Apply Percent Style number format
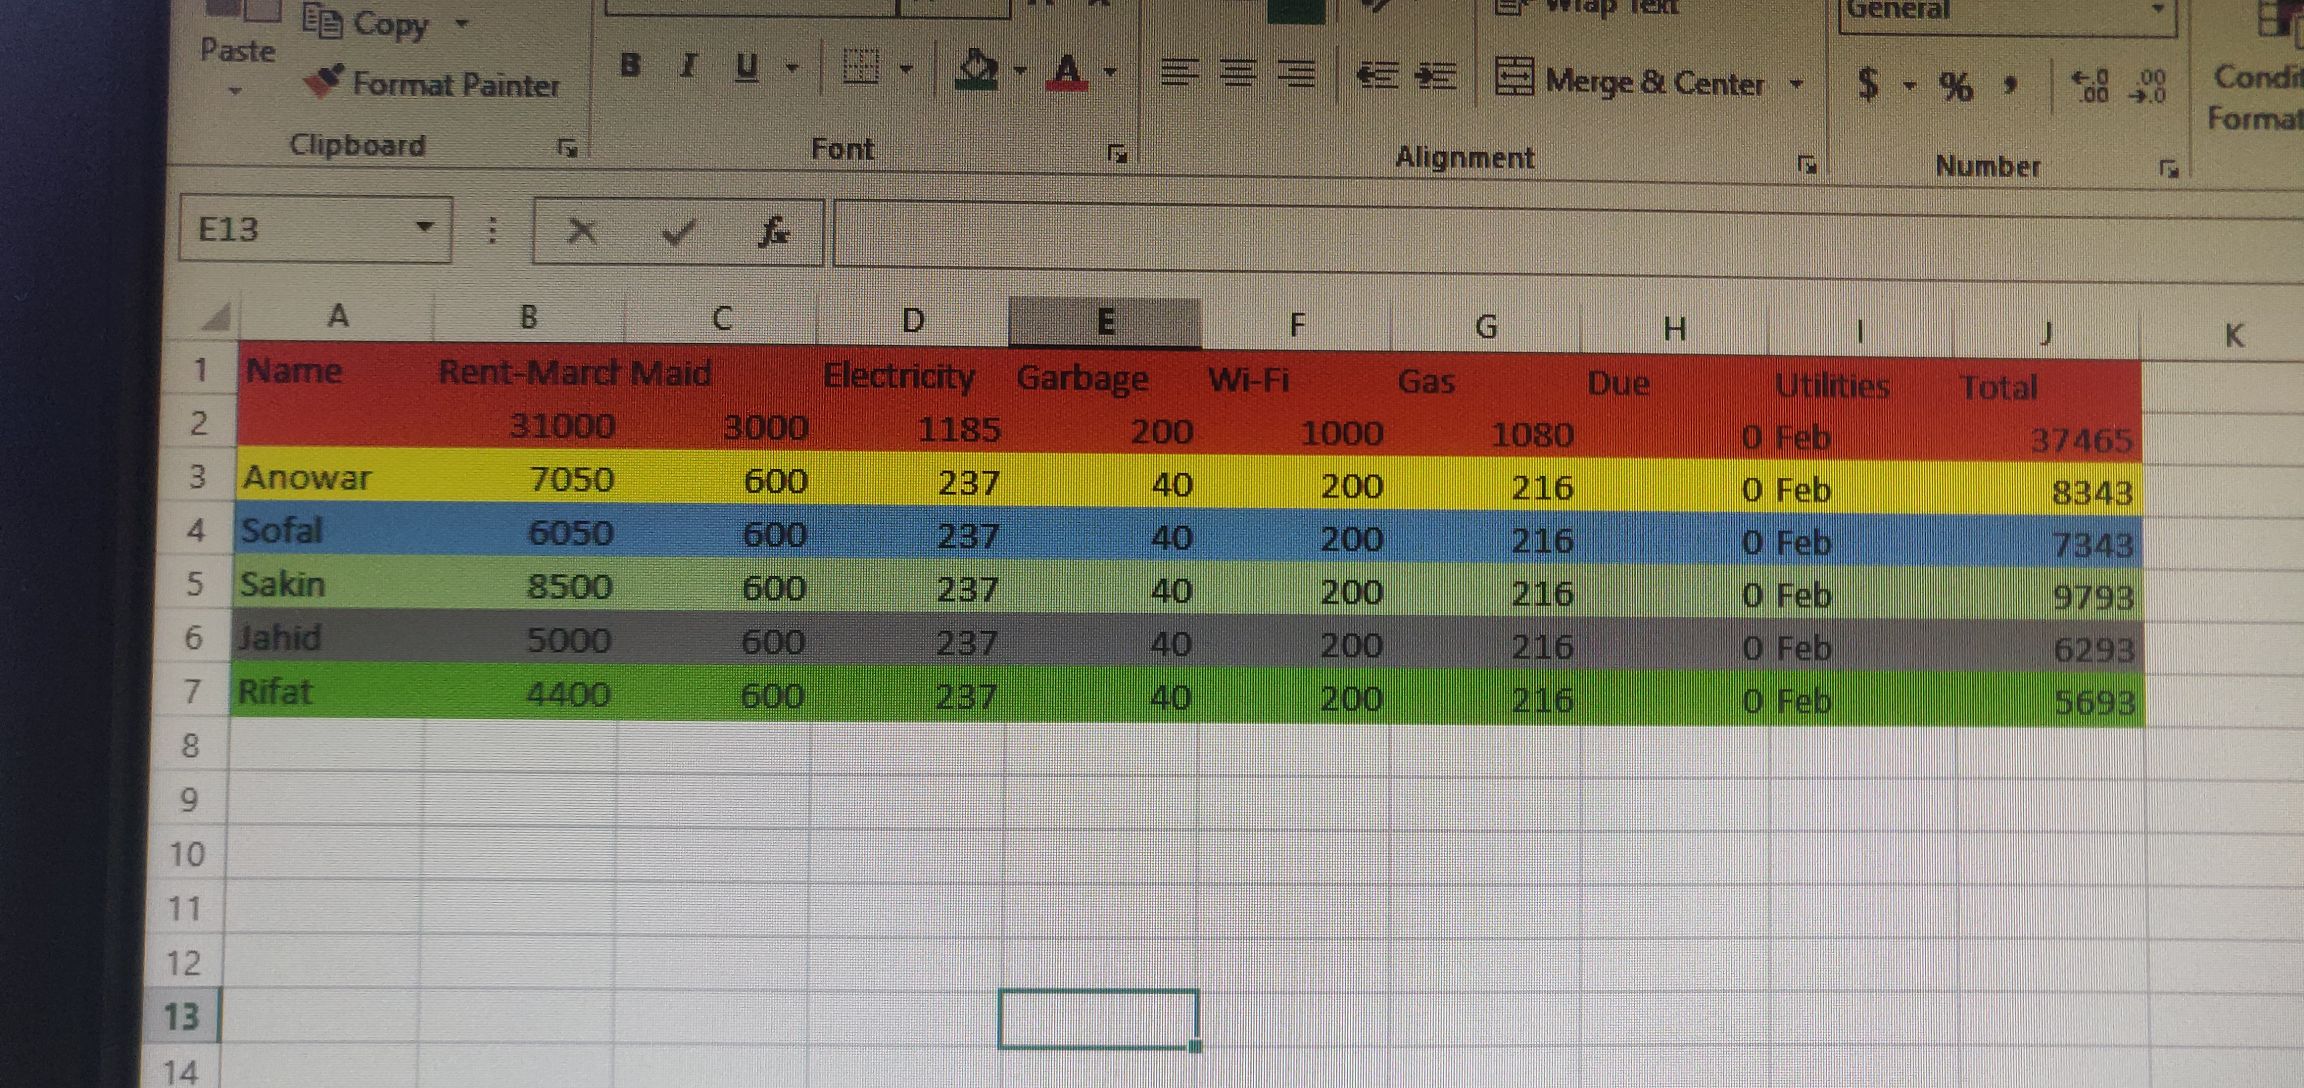The image size is (2304, 1088). click(1956, 87)
